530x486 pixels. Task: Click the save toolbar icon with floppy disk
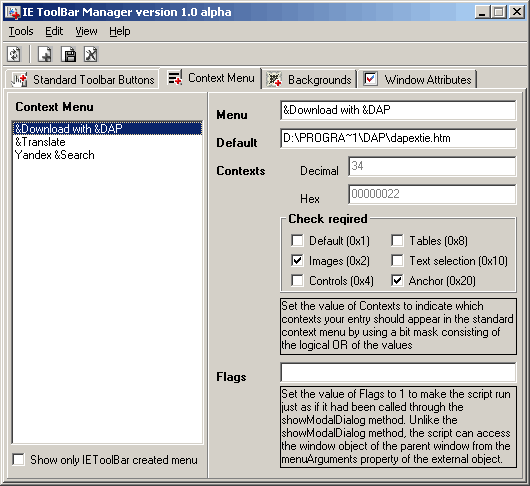coord(69,54)
